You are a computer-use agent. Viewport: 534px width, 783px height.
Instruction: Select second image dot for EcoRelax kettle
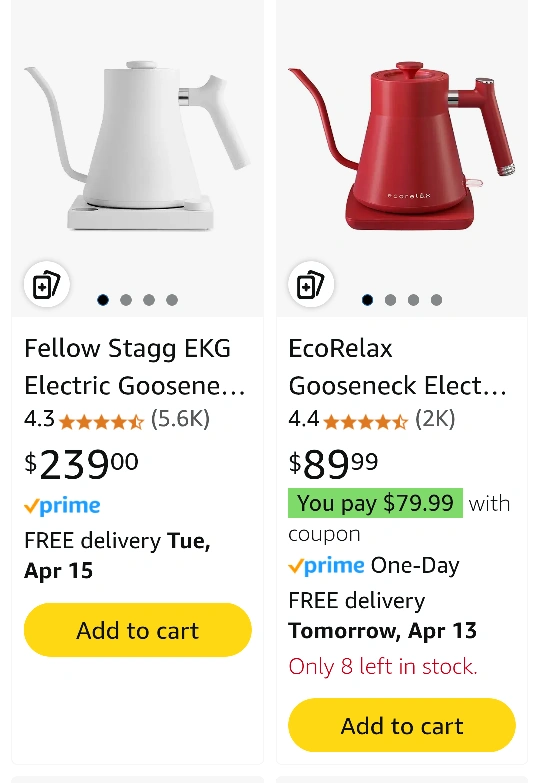[391, 300]
